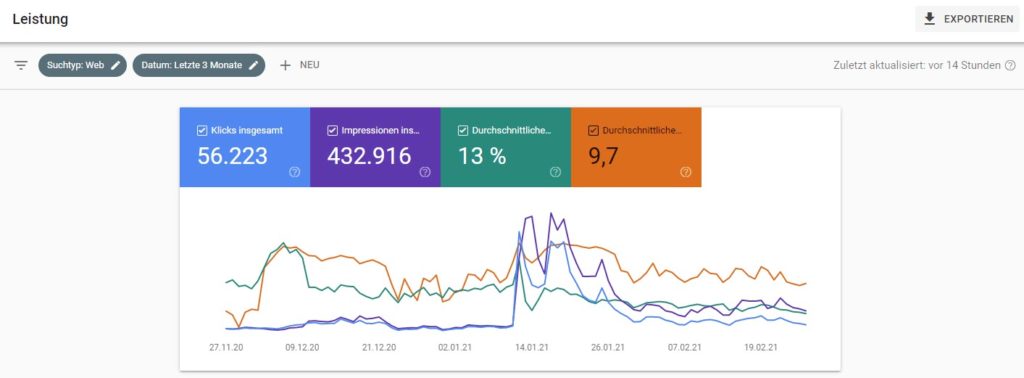
Task: Open help icon on Klicks insgesamt card
Action: [x=295, y=172]
